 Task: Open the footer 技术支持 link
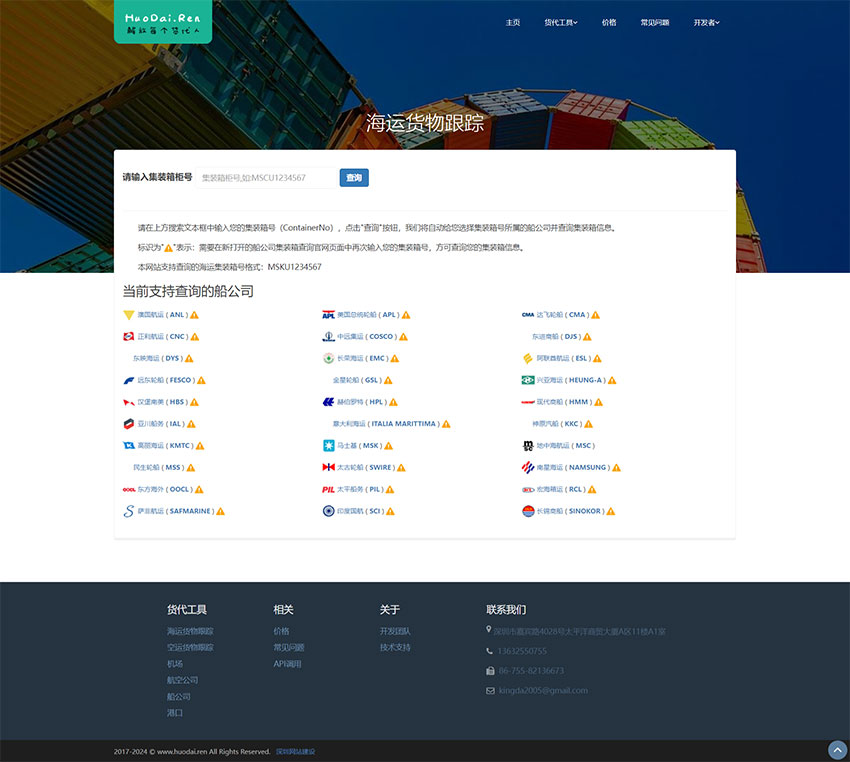tap(395, 648)
